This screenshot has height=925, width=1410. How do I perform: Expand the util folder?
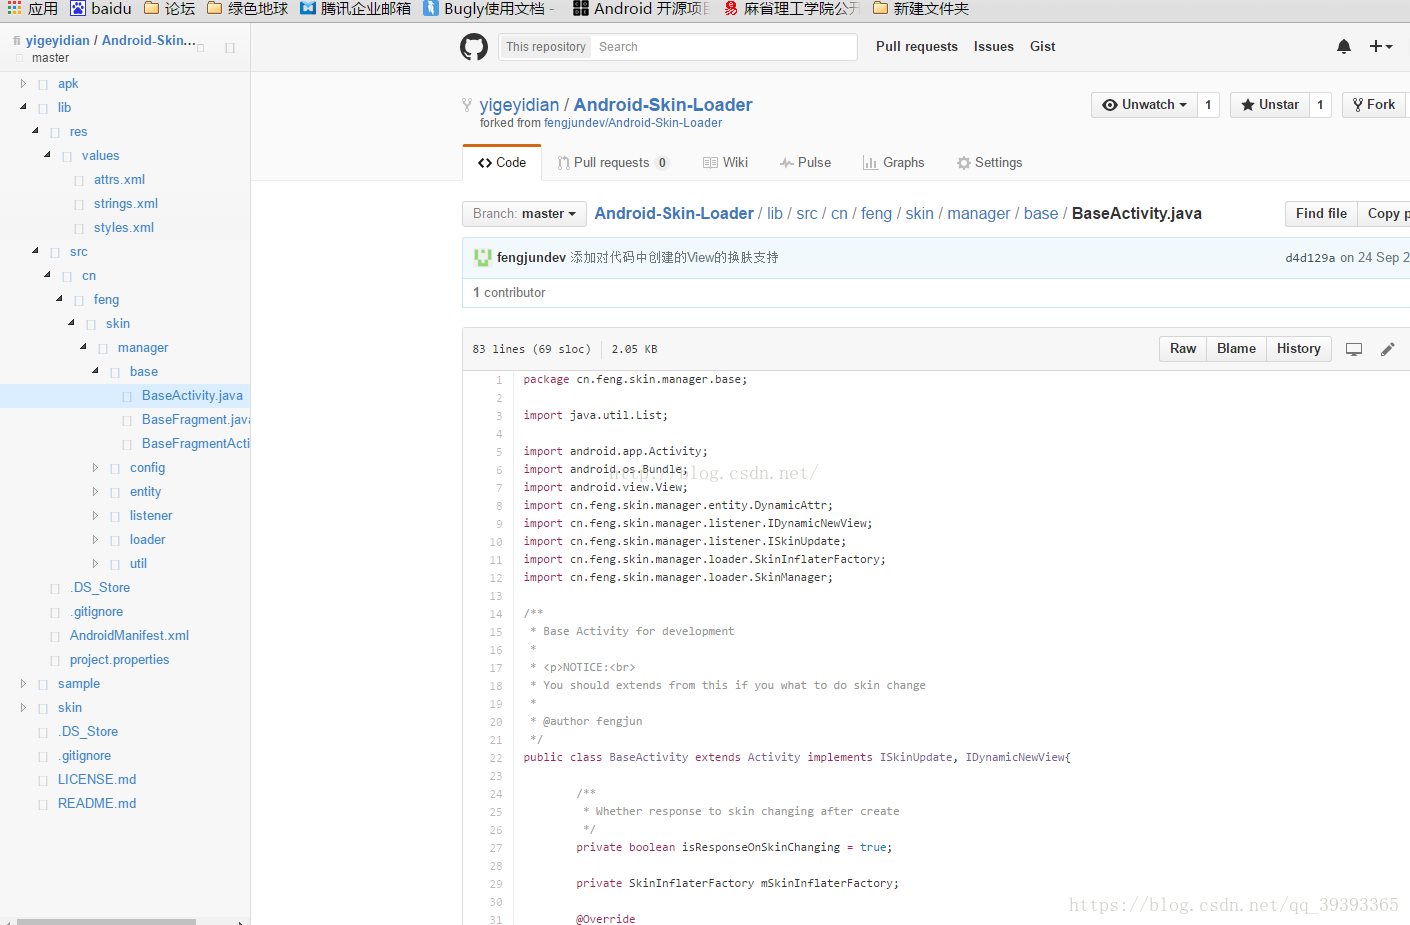coord(95,563)
